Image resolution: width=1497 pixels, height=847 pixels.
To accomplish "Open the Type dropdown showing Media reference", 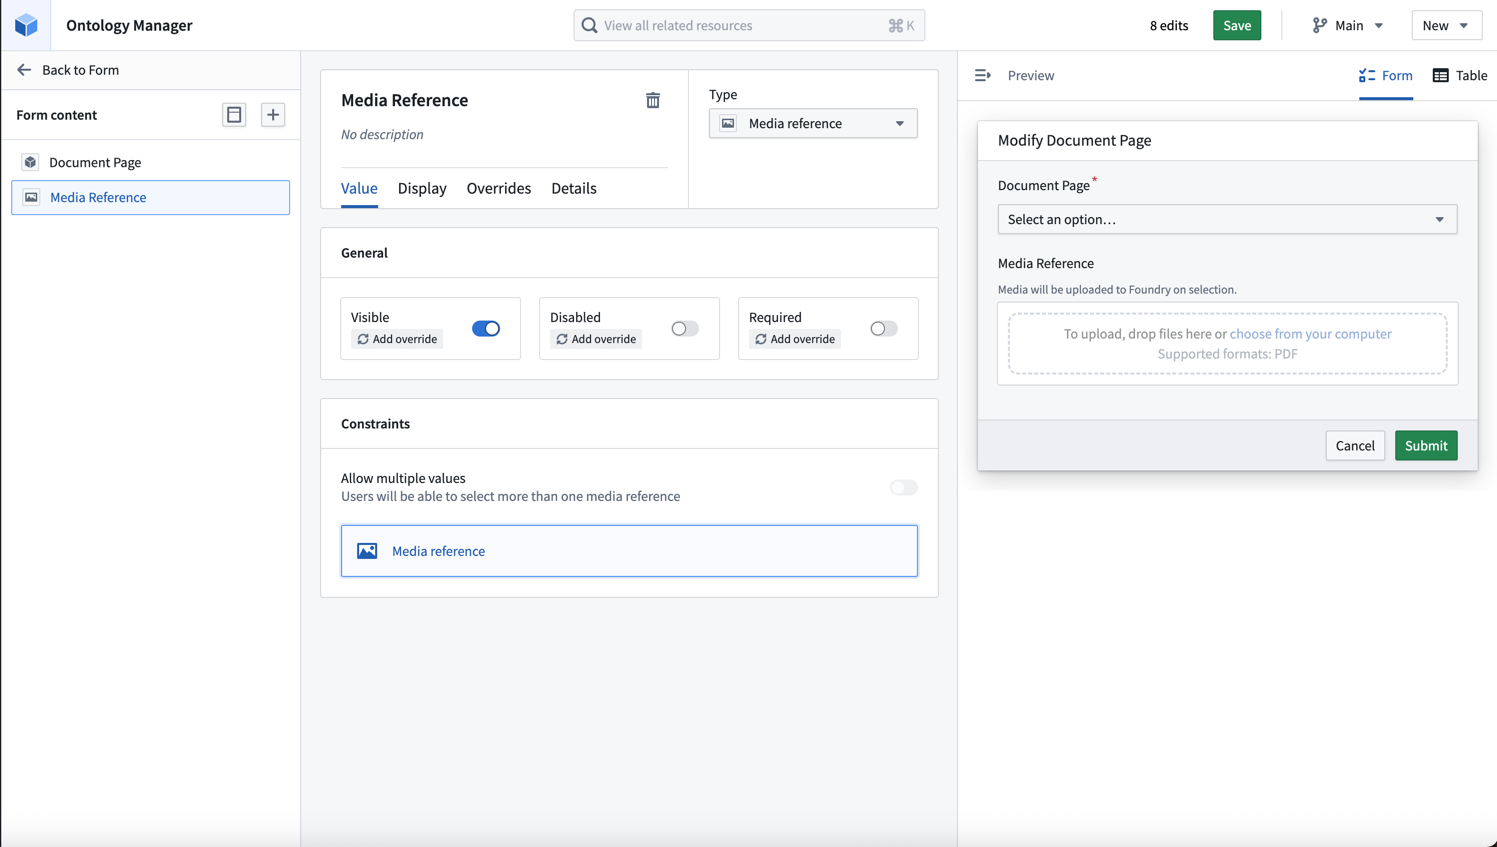I will (812, 123).
